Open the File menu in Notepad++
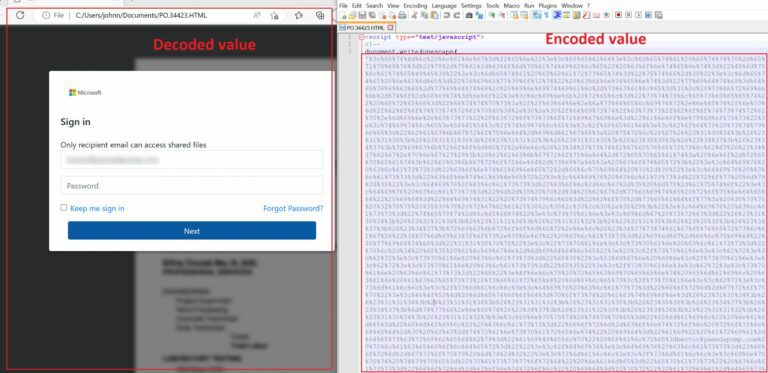Screen dimensions: 768x373 pos(343,5)
